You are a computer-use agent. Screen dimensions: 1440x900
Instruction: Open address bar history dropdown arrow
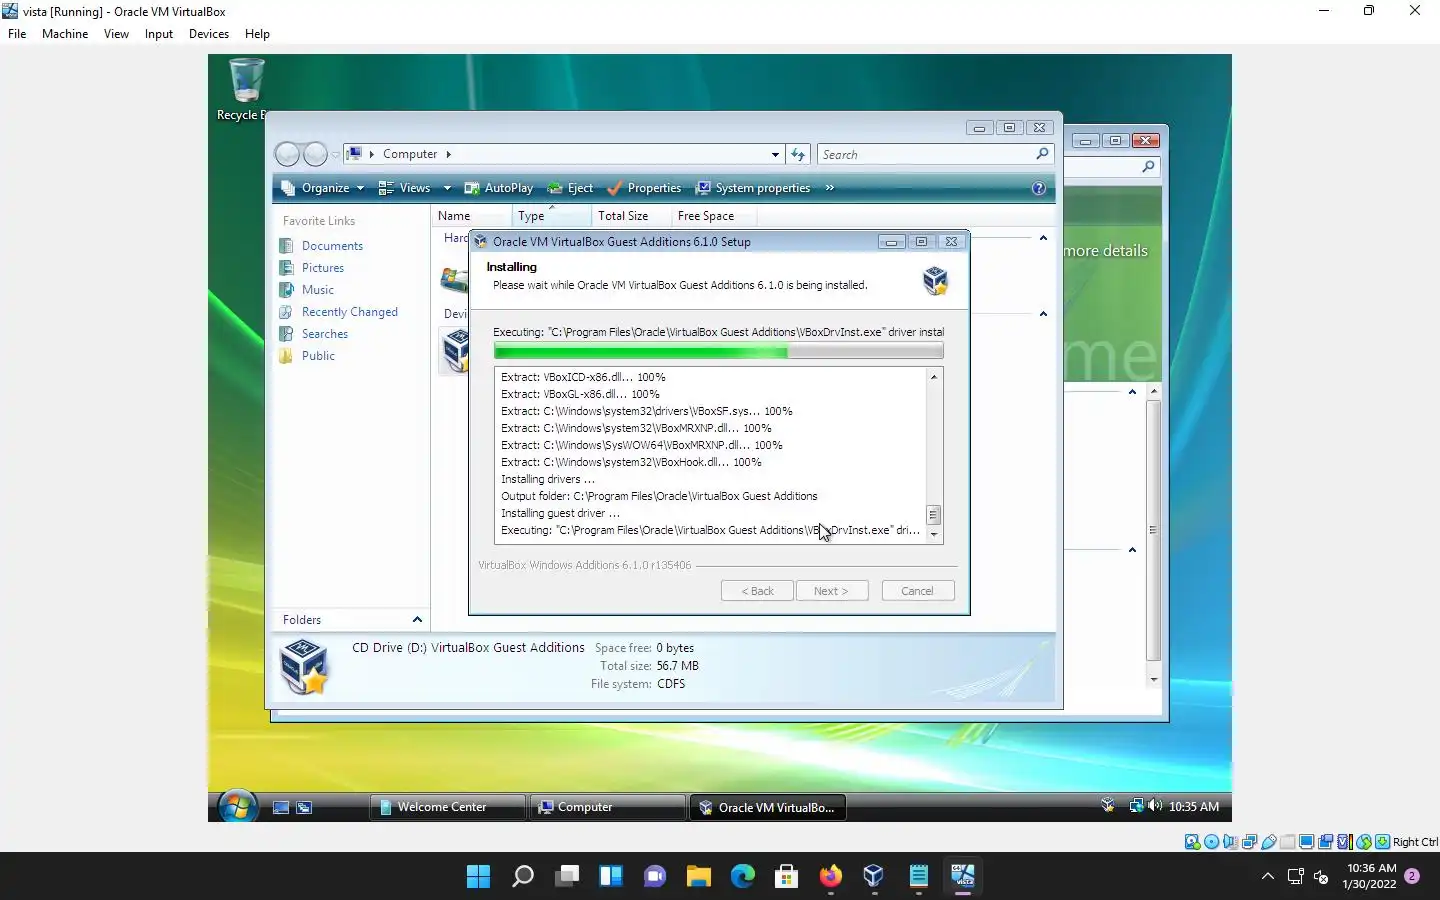point(775,155)
